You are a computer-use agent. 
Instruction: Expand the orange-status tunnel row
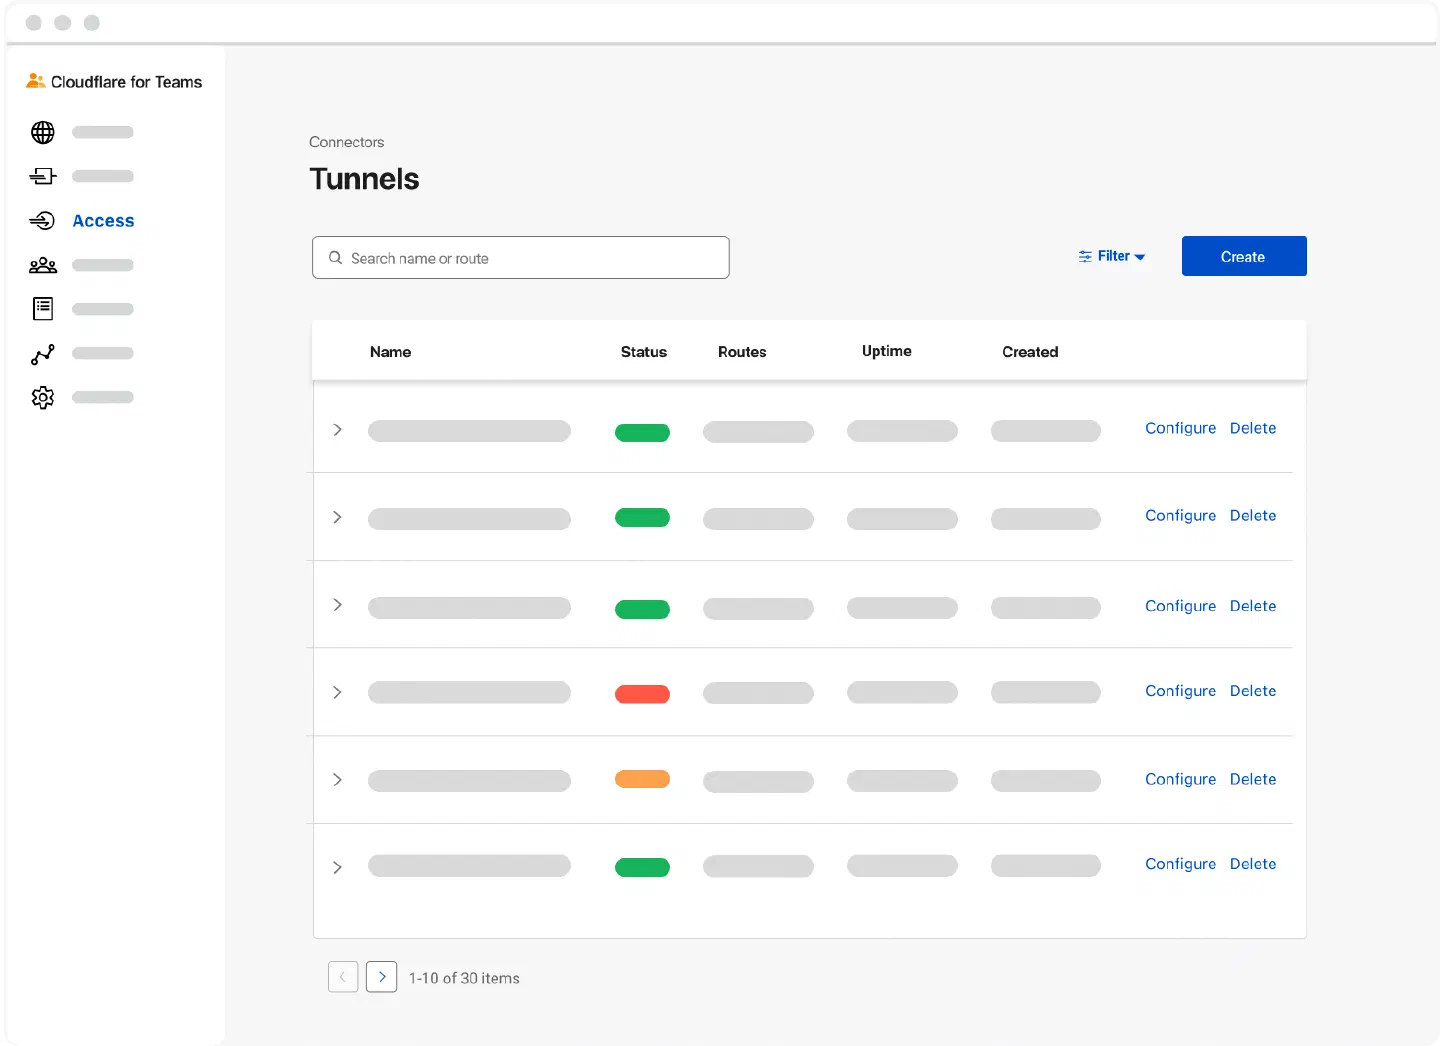pyautogui.click(x=338, y=780)
